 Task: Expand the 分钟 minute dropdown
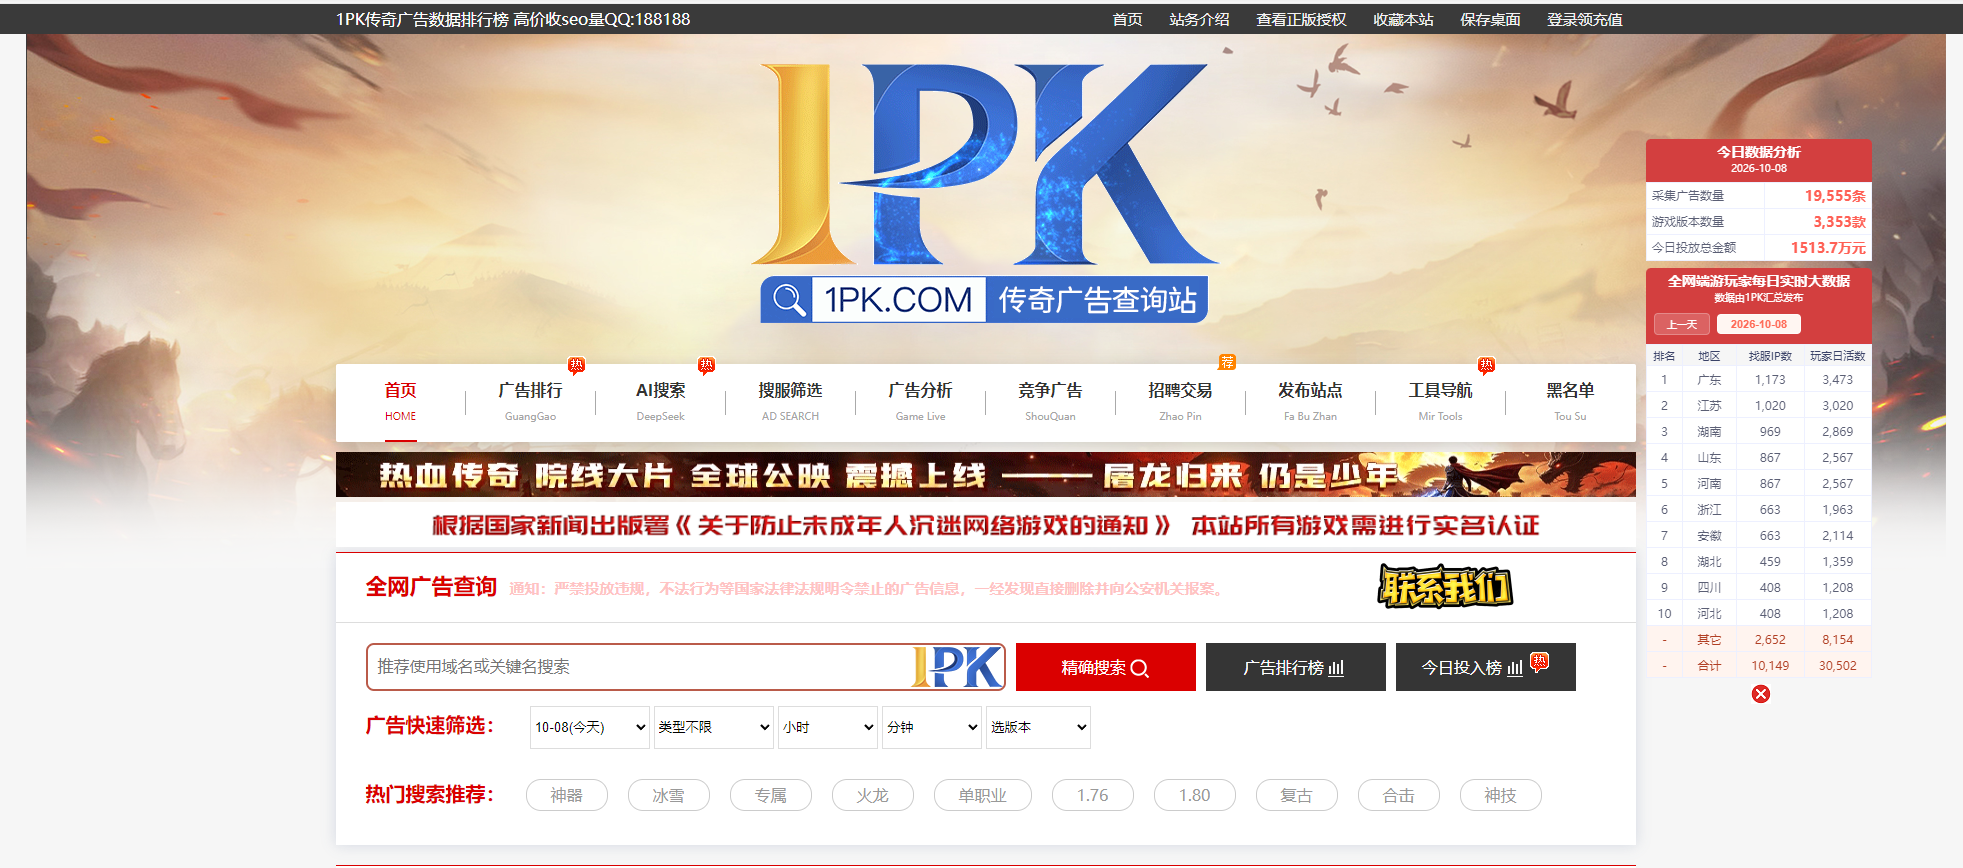click(x=932, y=727)
